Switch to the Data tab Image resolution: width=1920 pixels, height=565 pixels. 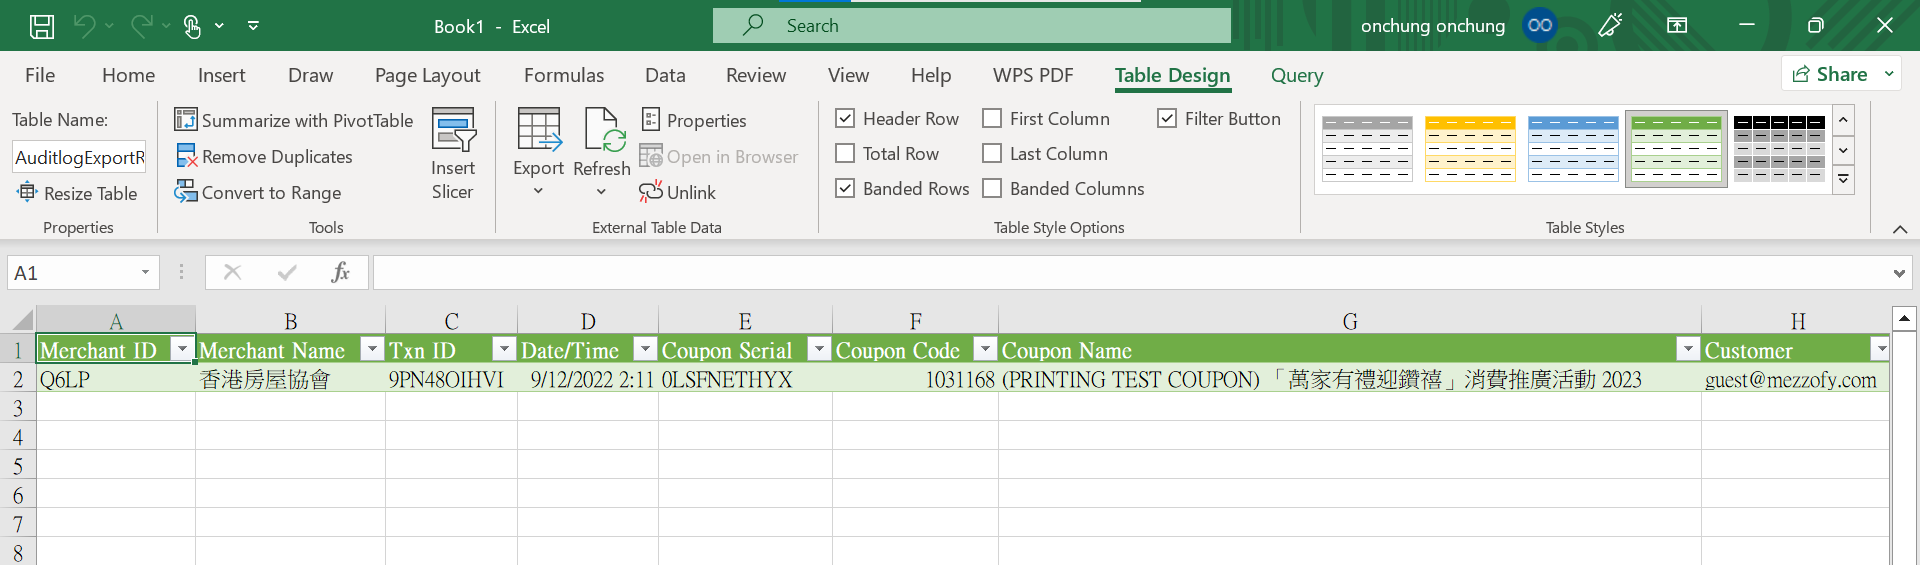[x=665, y=75]
